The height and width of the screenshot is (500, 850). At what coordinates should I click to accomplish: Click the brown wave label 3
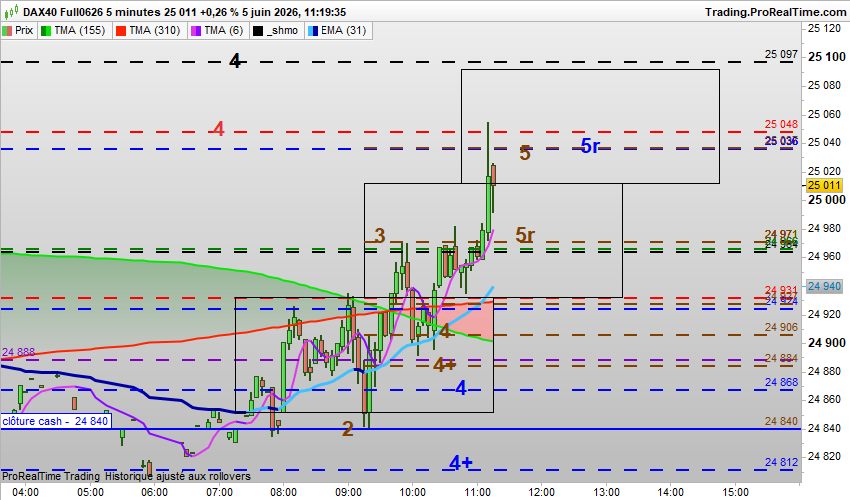[379, 235]
